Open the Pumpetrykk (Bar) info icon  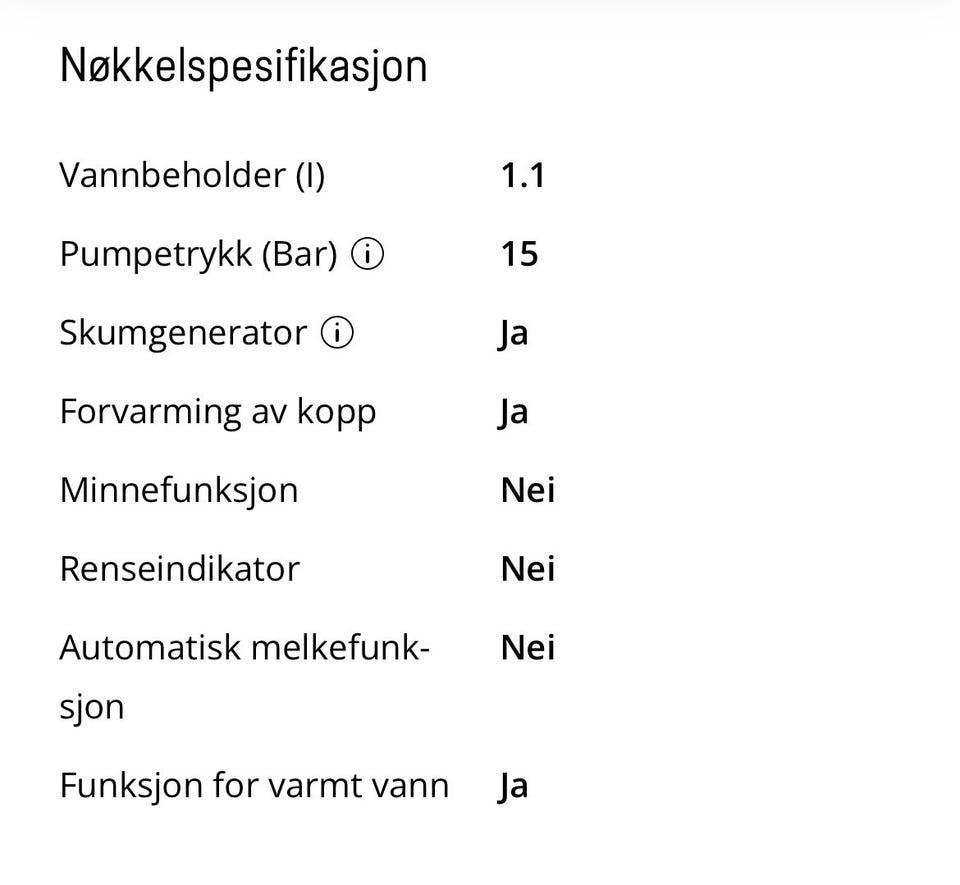coord(367,254)
